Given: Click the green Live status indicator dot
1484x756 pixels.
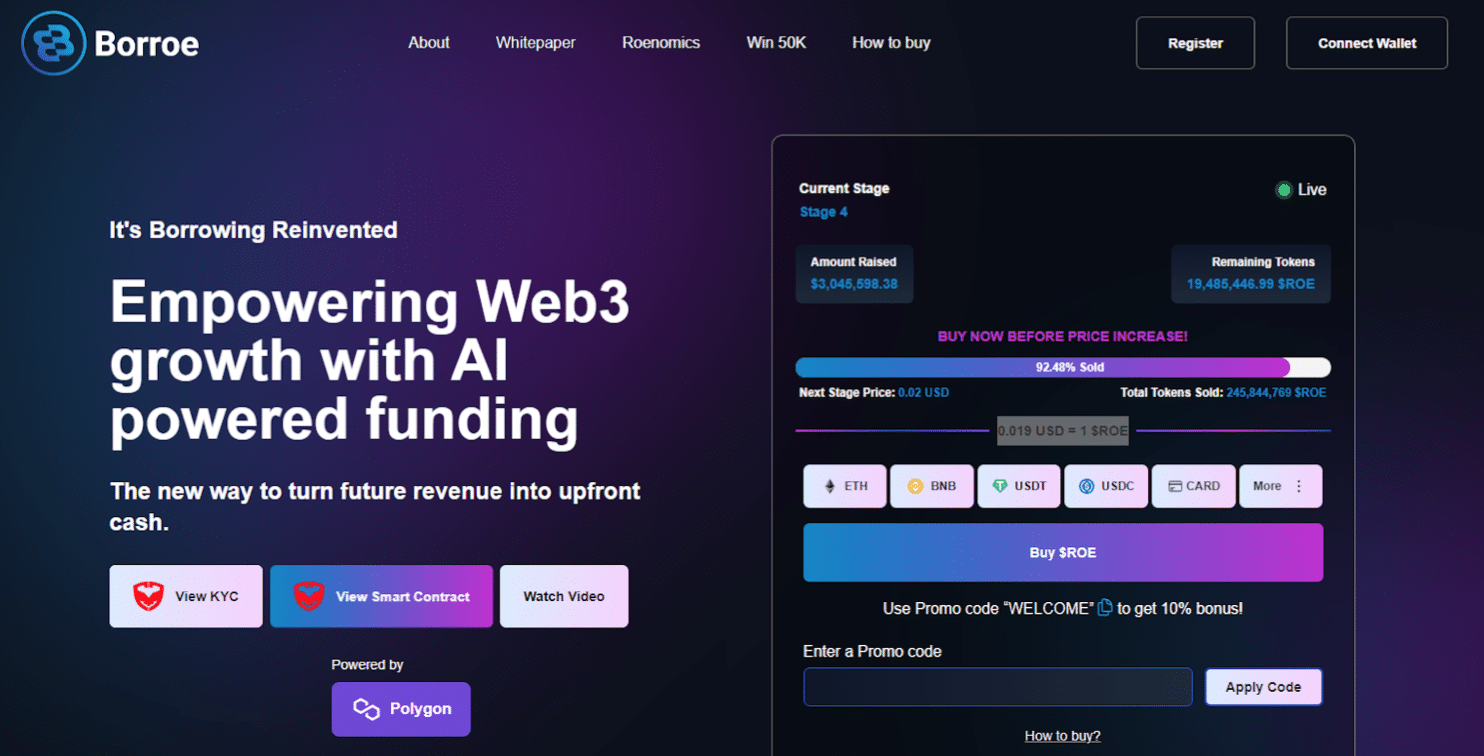Looking at the screenshot, I should coord(1283,190).
